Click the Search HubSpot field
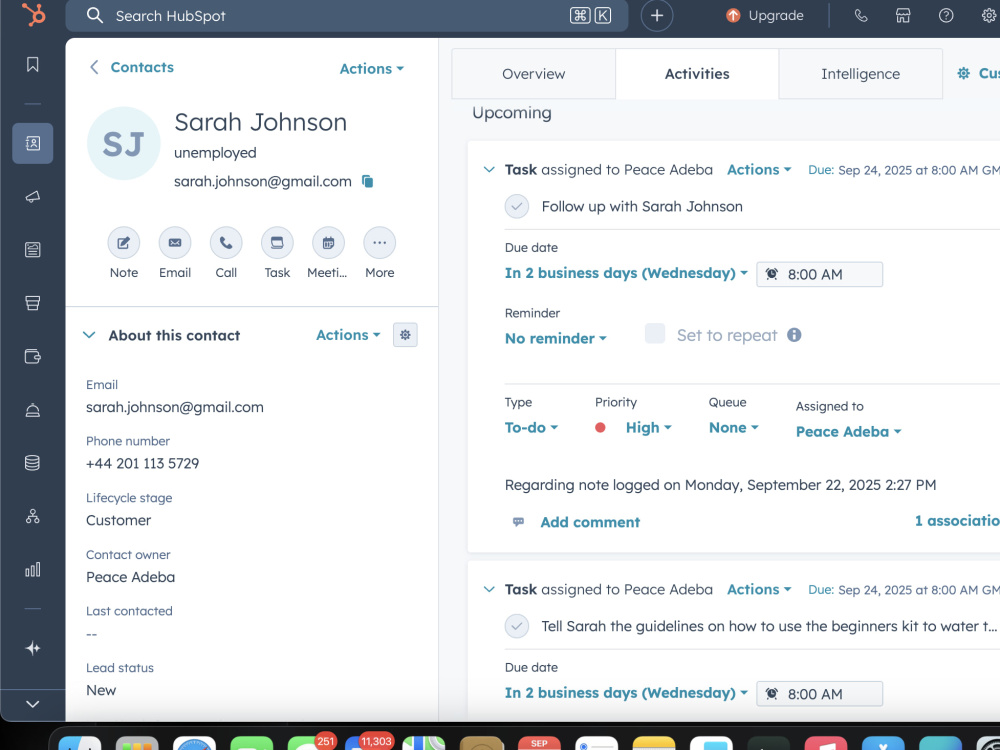This screenshot has width=1000, height=750. pos(347,15)
